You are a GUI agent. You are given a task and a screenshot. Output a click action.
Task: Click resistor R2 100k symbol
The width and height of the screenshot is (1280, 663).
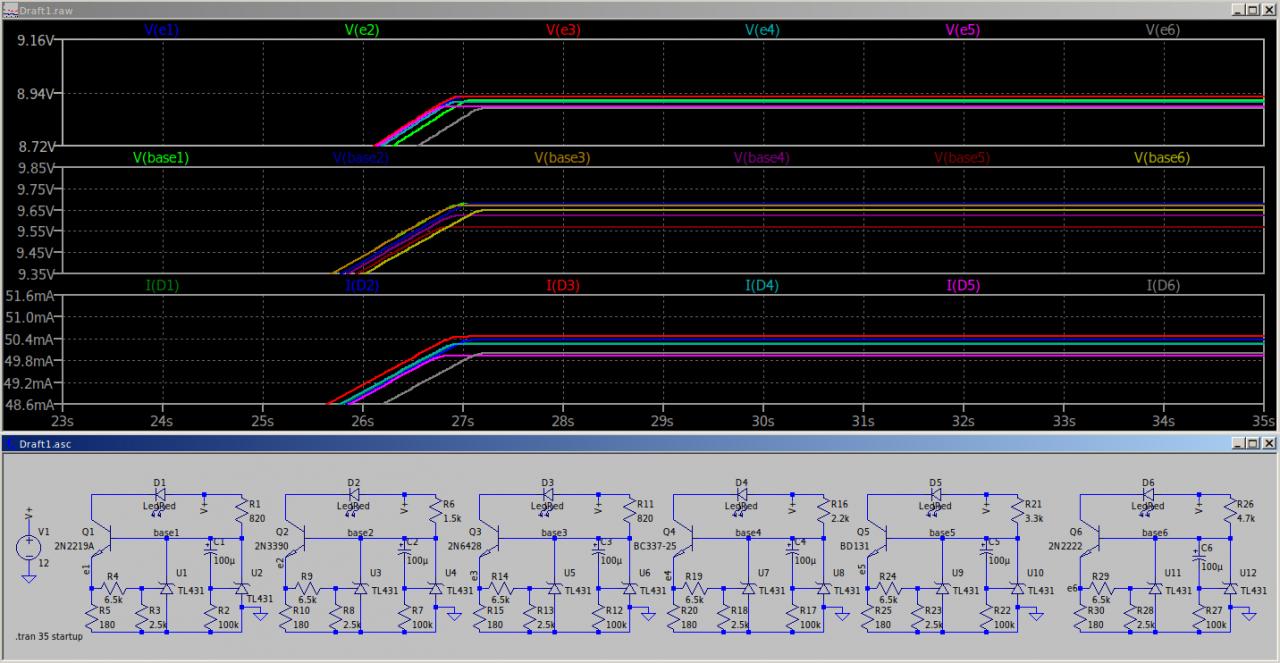pyautogui.click(x=209, y=618)
